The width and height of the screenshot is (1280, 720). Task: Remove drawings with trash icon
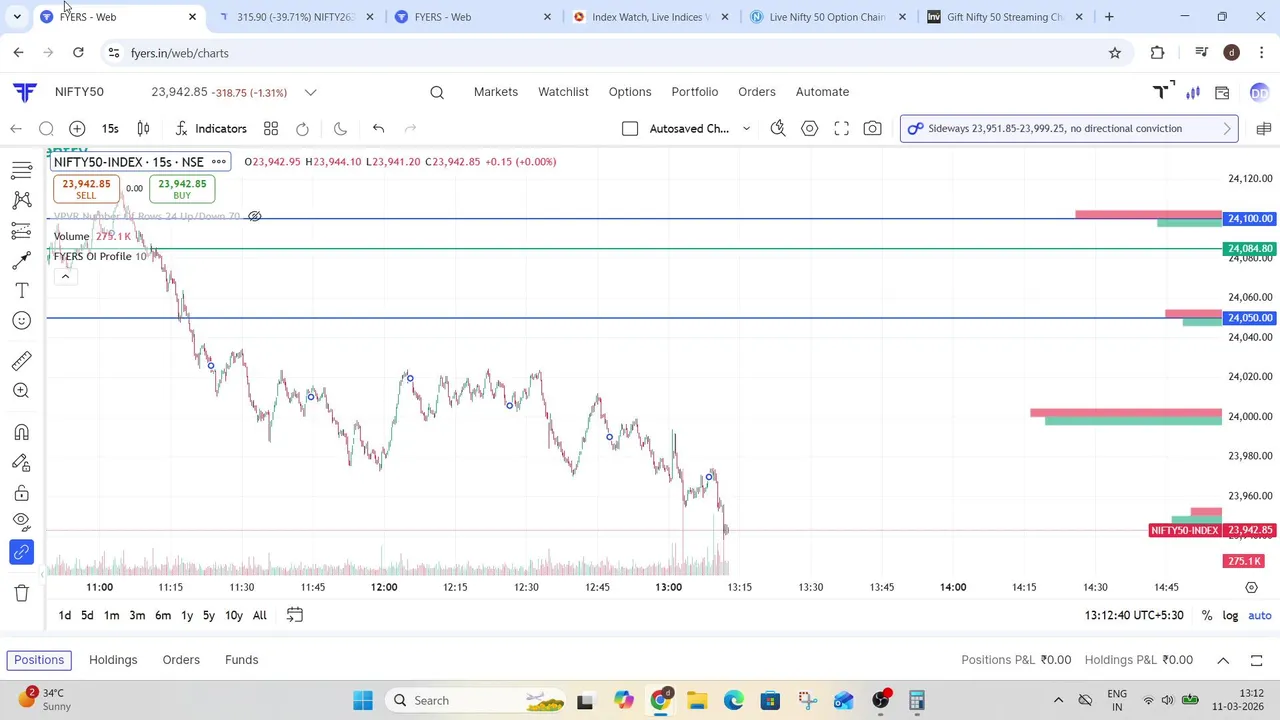pyautogui.click(x=21, y=593)
